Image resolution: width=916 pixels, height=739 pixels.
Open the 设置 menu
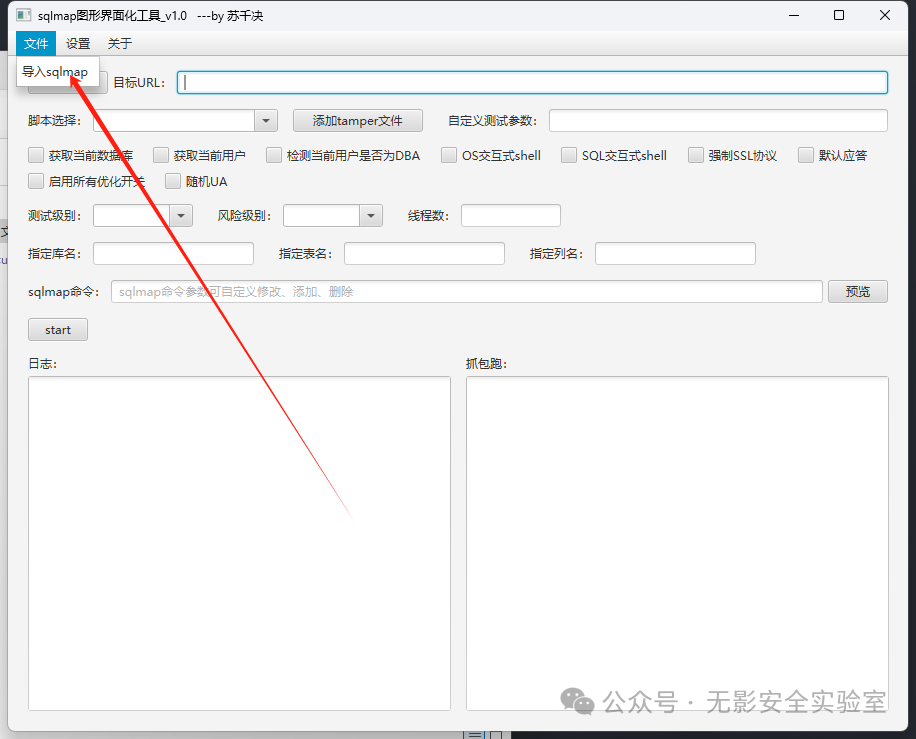pyautogui.click(x=78, y=44)
